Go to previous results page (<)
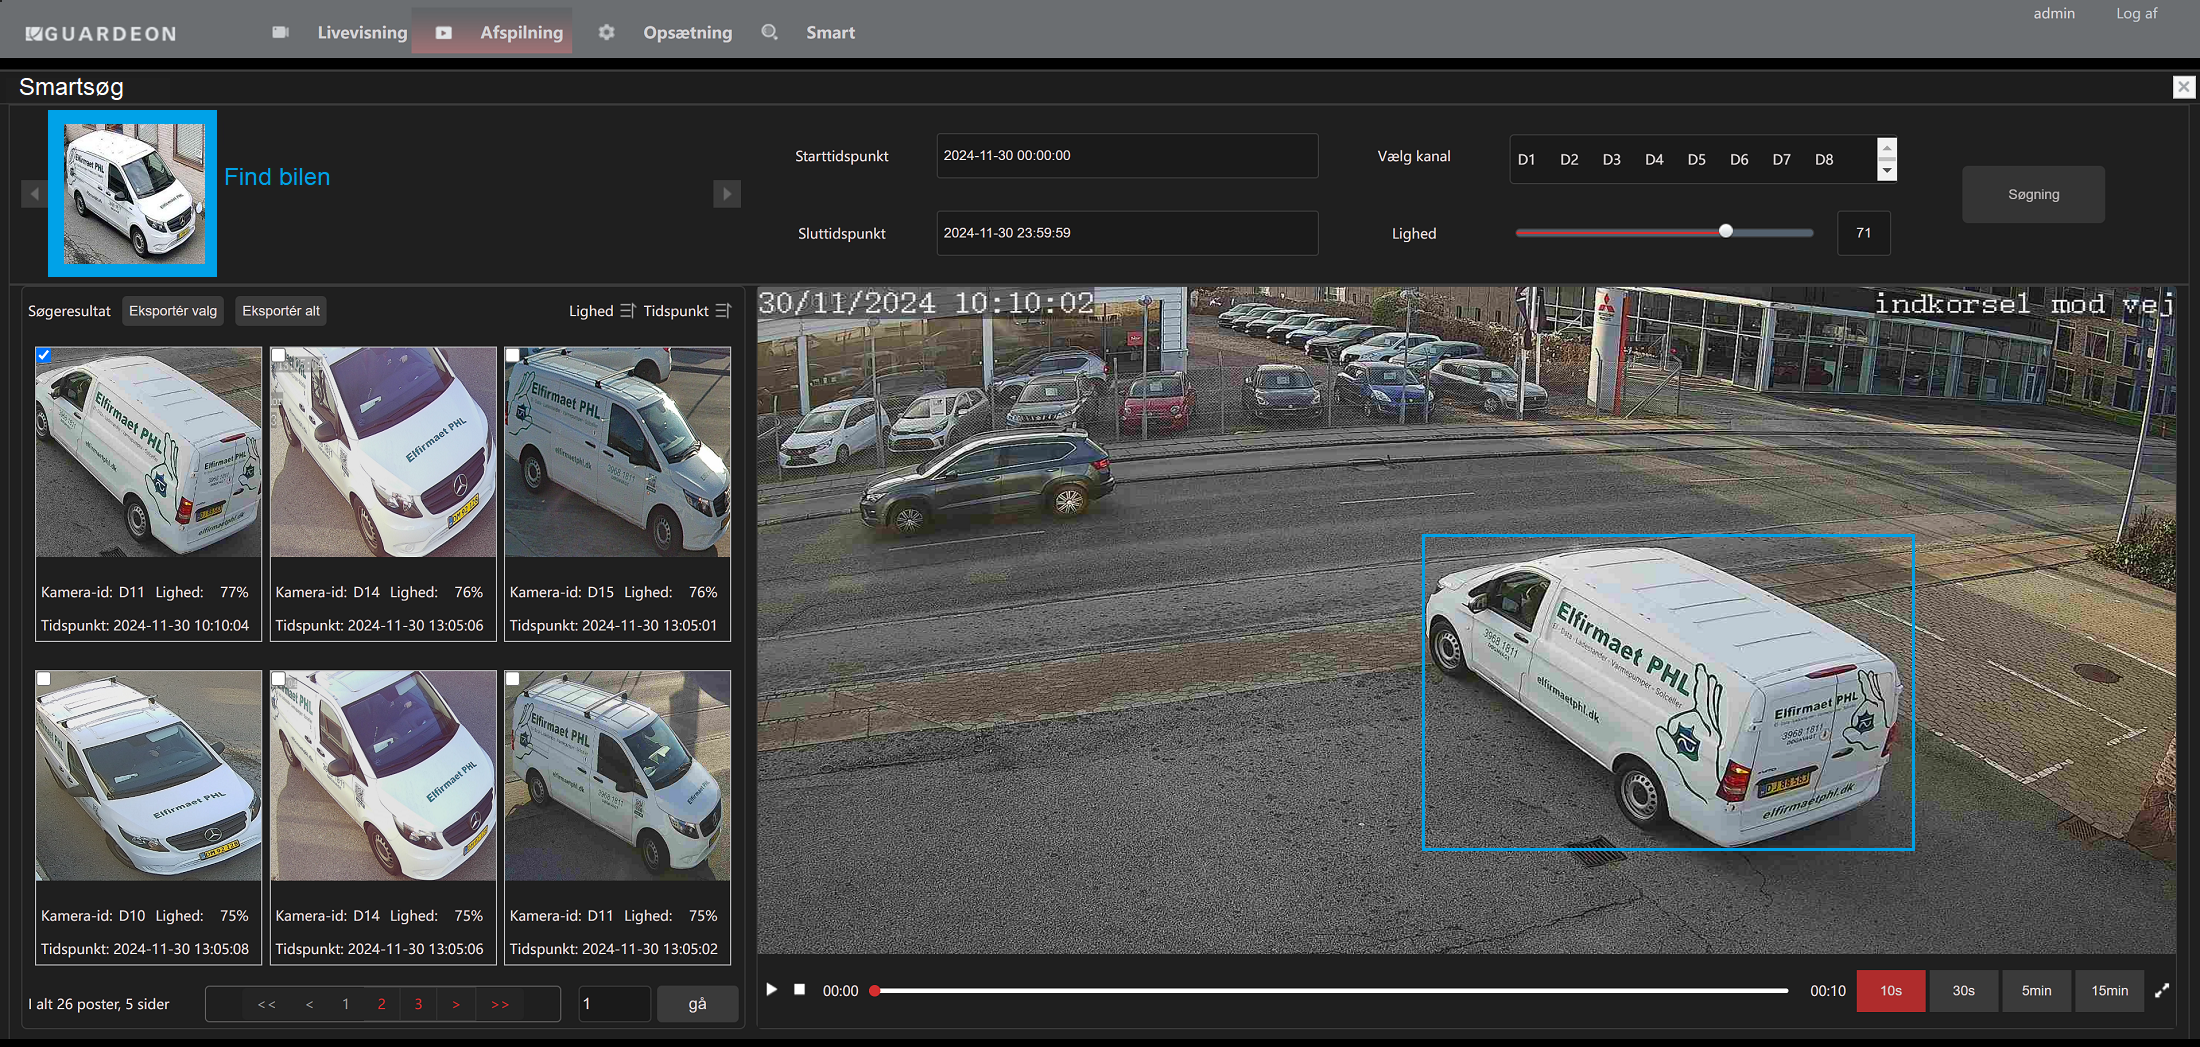This screenshot has width=2200, height=1047. (x=310, y=1004)
